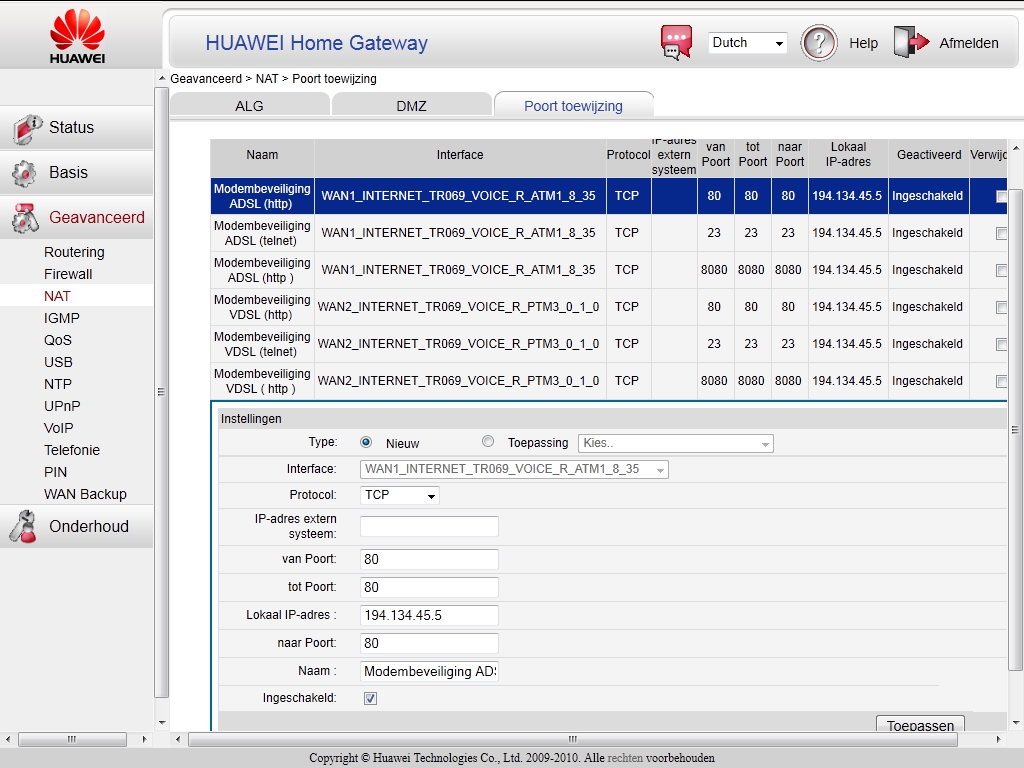This screenshot has width=1024, height=768.
Task: Toggle the Ingeschakeld checkbox
Action: coord(370,698)
